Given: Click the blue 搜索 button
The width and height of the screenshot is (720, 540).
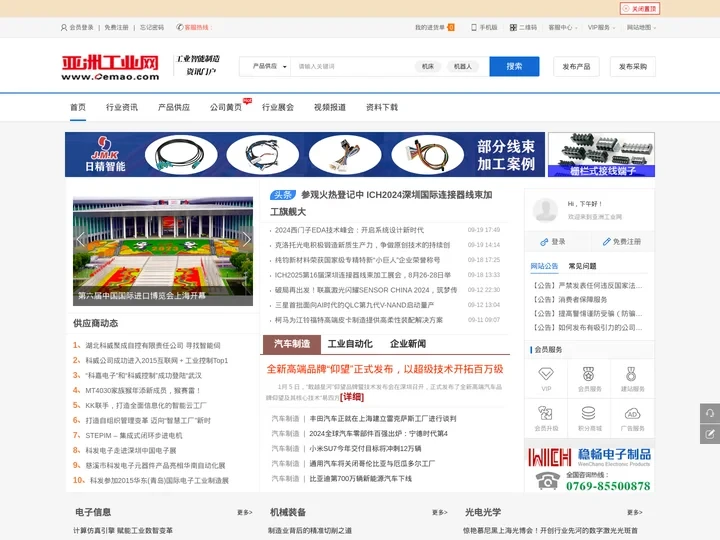Looking at the screenshot, I should 514,67.
